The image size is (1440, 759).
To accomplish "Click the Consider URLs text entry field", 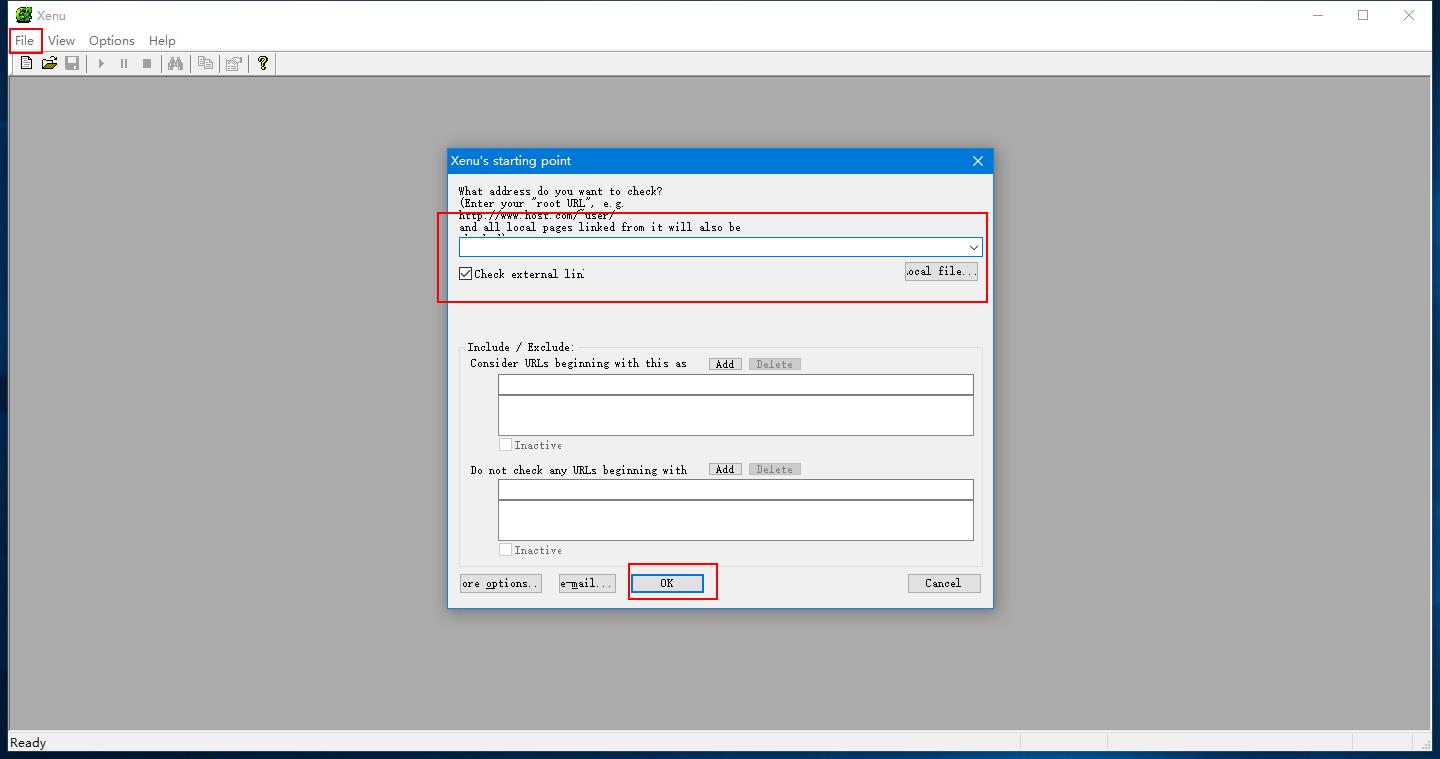I will pos(736,384).
